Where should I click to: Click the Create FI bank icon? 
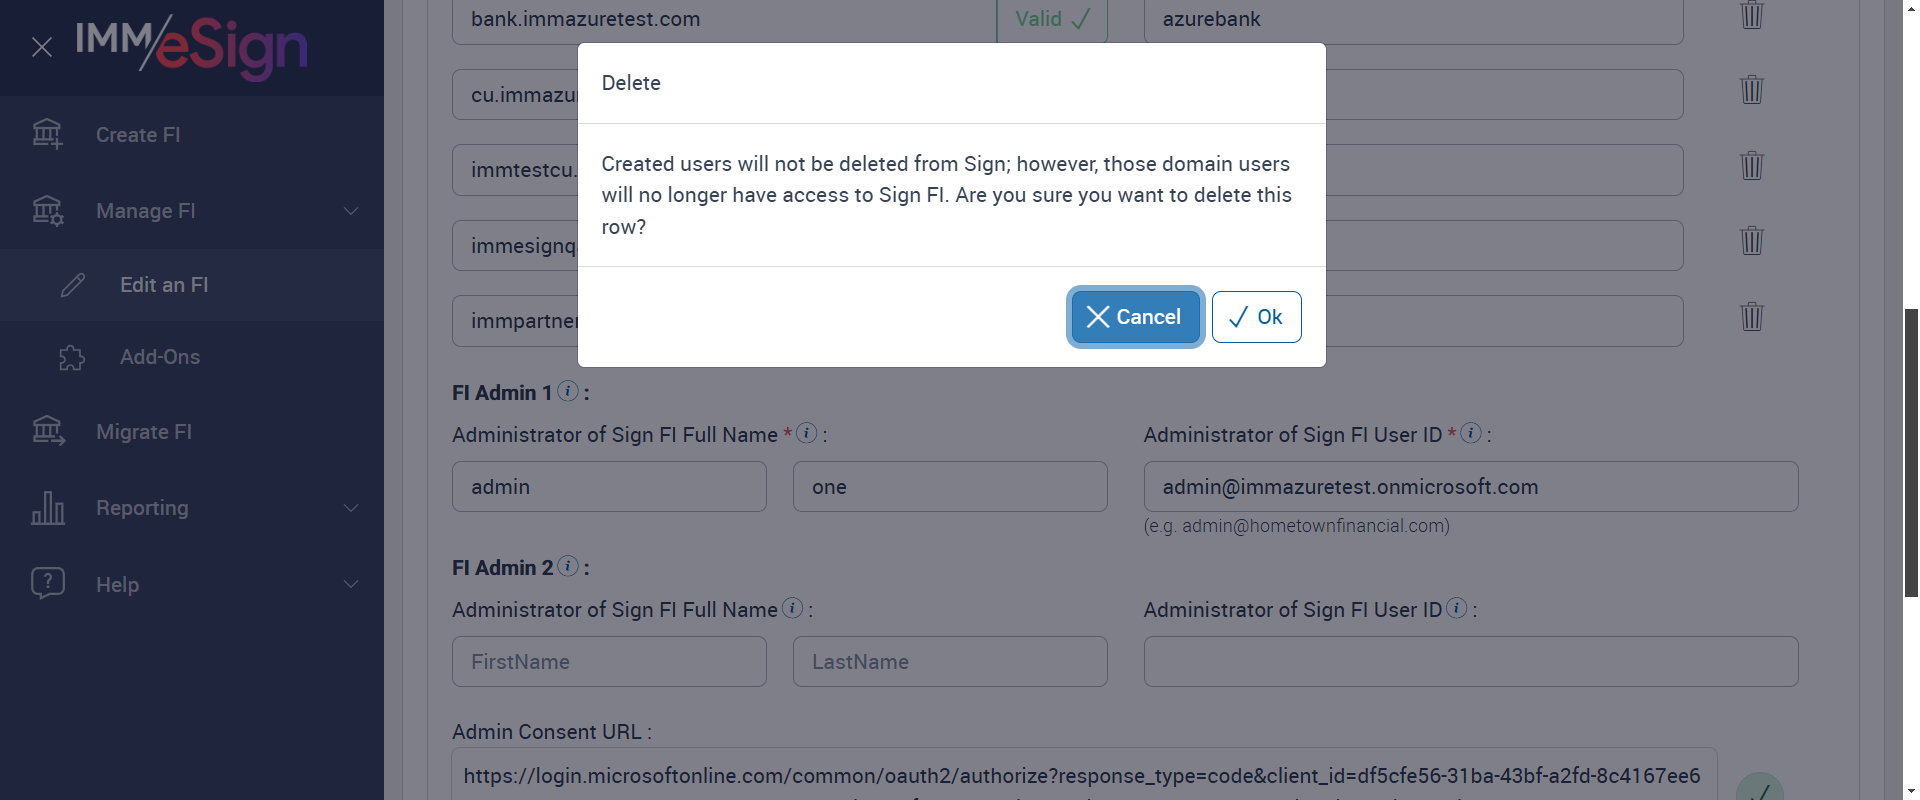[x=47, y=134]
